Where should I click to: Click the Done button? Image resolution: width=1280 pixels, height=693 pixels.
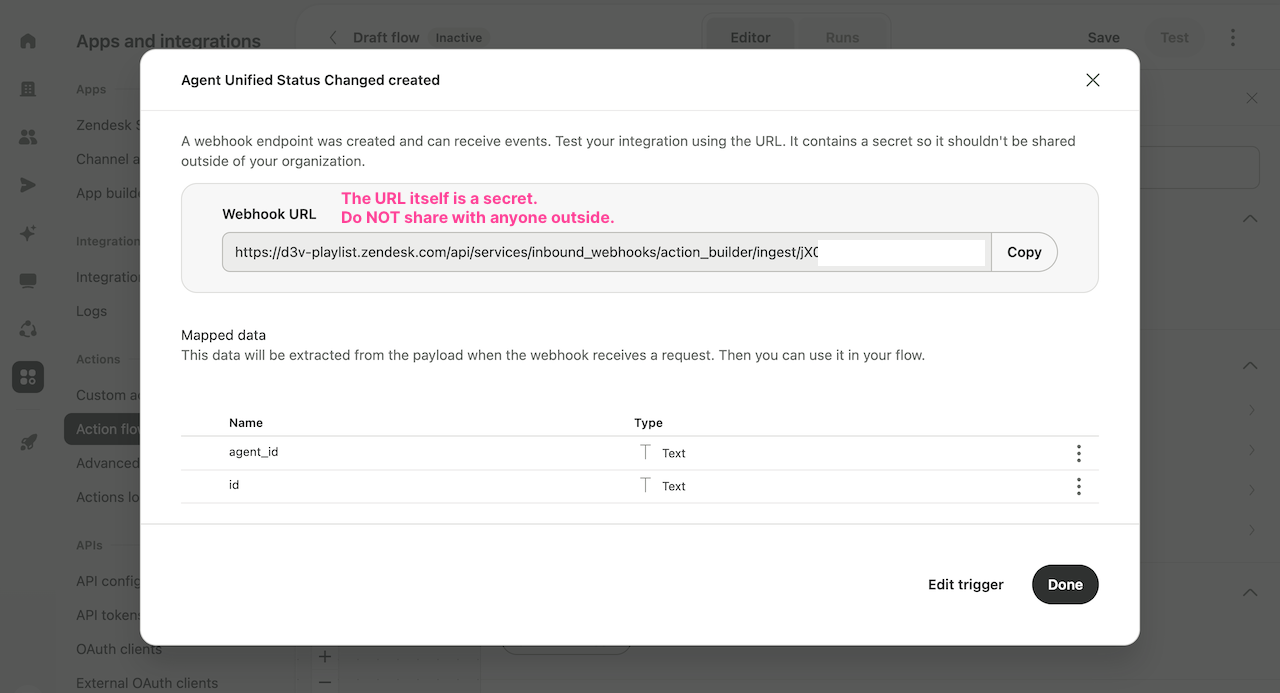tap(1065, 585)
